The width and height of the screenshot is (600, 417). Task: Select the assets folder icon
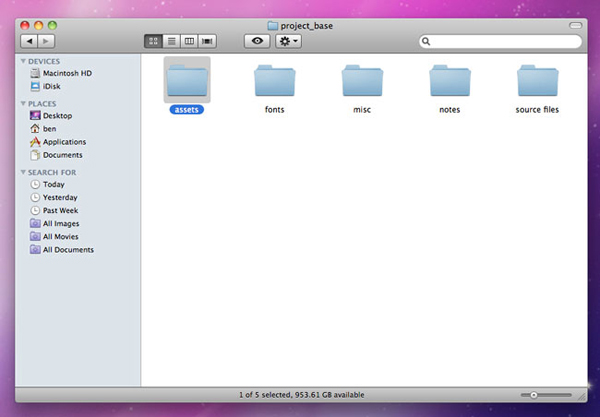tap(187, 80)
